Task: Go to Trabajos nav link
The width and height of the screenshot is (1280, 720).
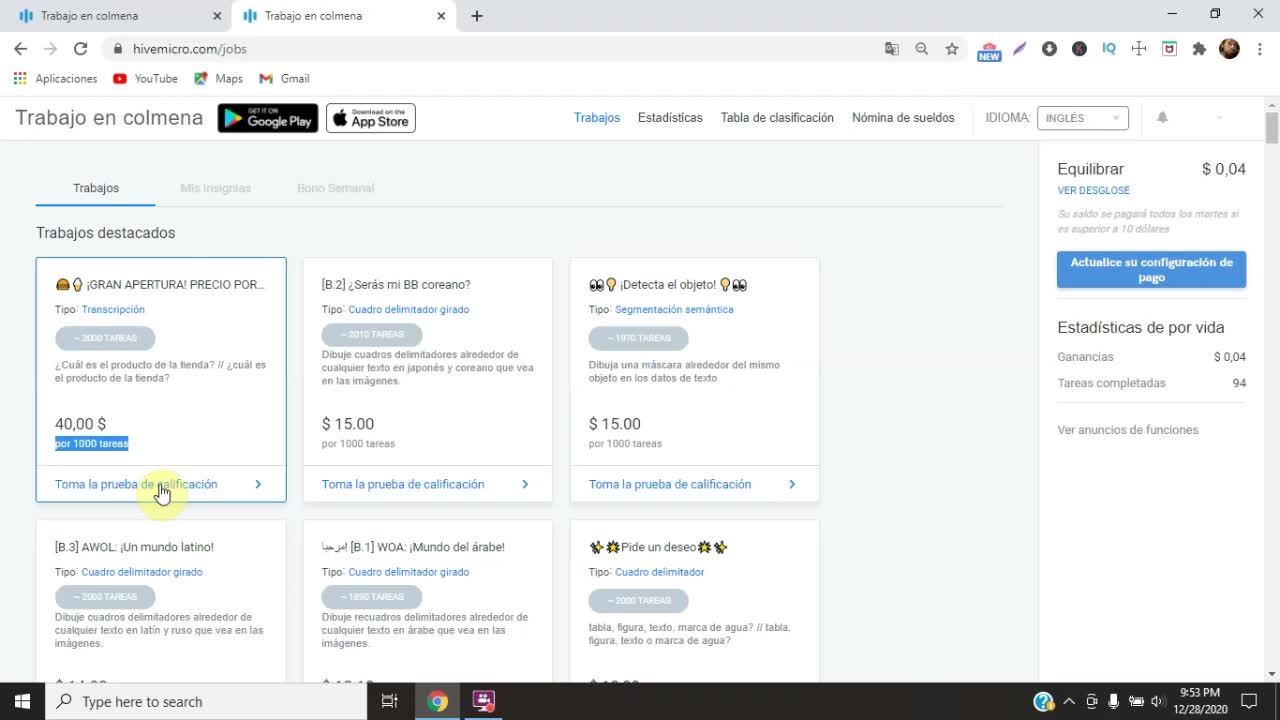Action: pyautogui.click(x=597, y=117)
